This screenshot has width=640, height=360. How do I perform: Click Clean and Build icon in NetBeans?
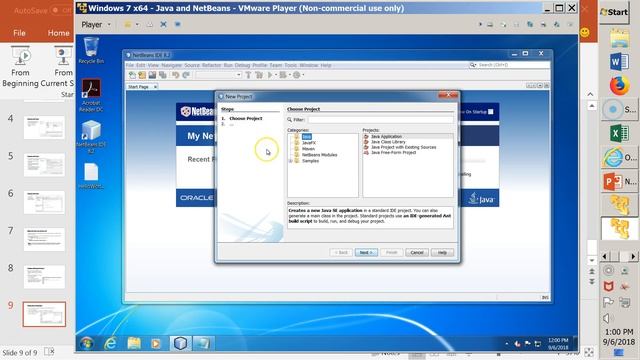(259, 75)
